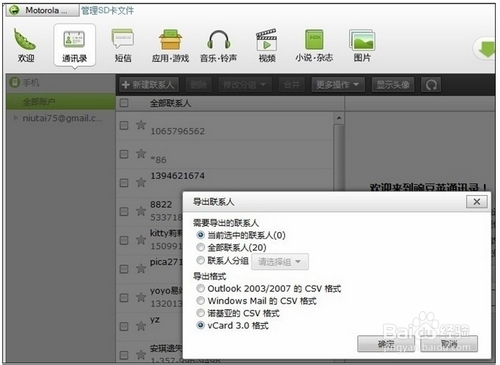Star the yoyo contact

point(141,297)
